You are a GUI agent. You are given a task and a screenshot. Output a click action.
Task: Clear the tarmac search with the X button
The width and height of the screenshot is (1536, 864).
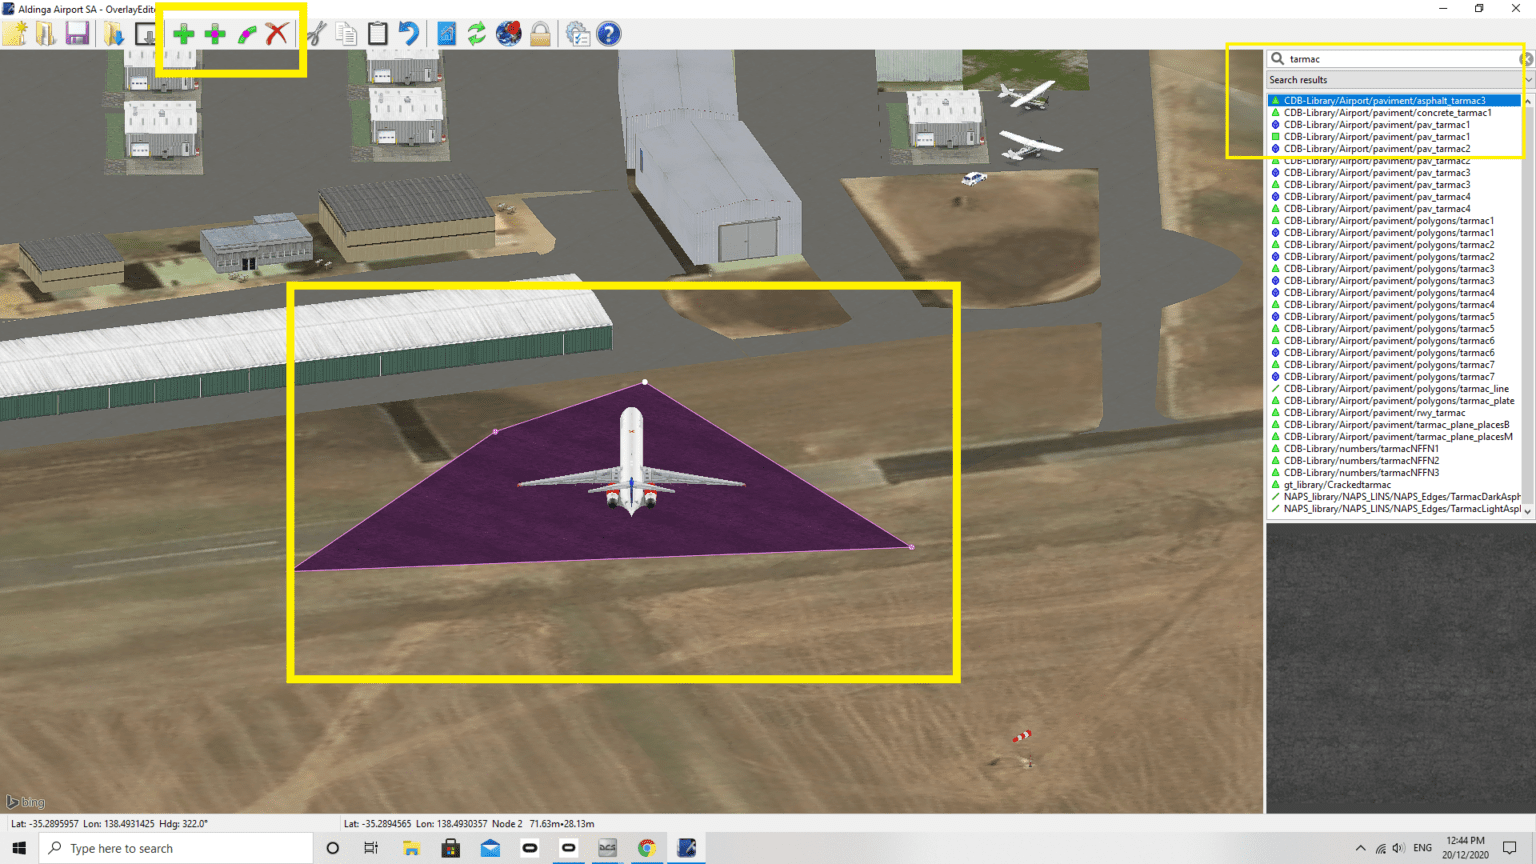point(1526,59)
